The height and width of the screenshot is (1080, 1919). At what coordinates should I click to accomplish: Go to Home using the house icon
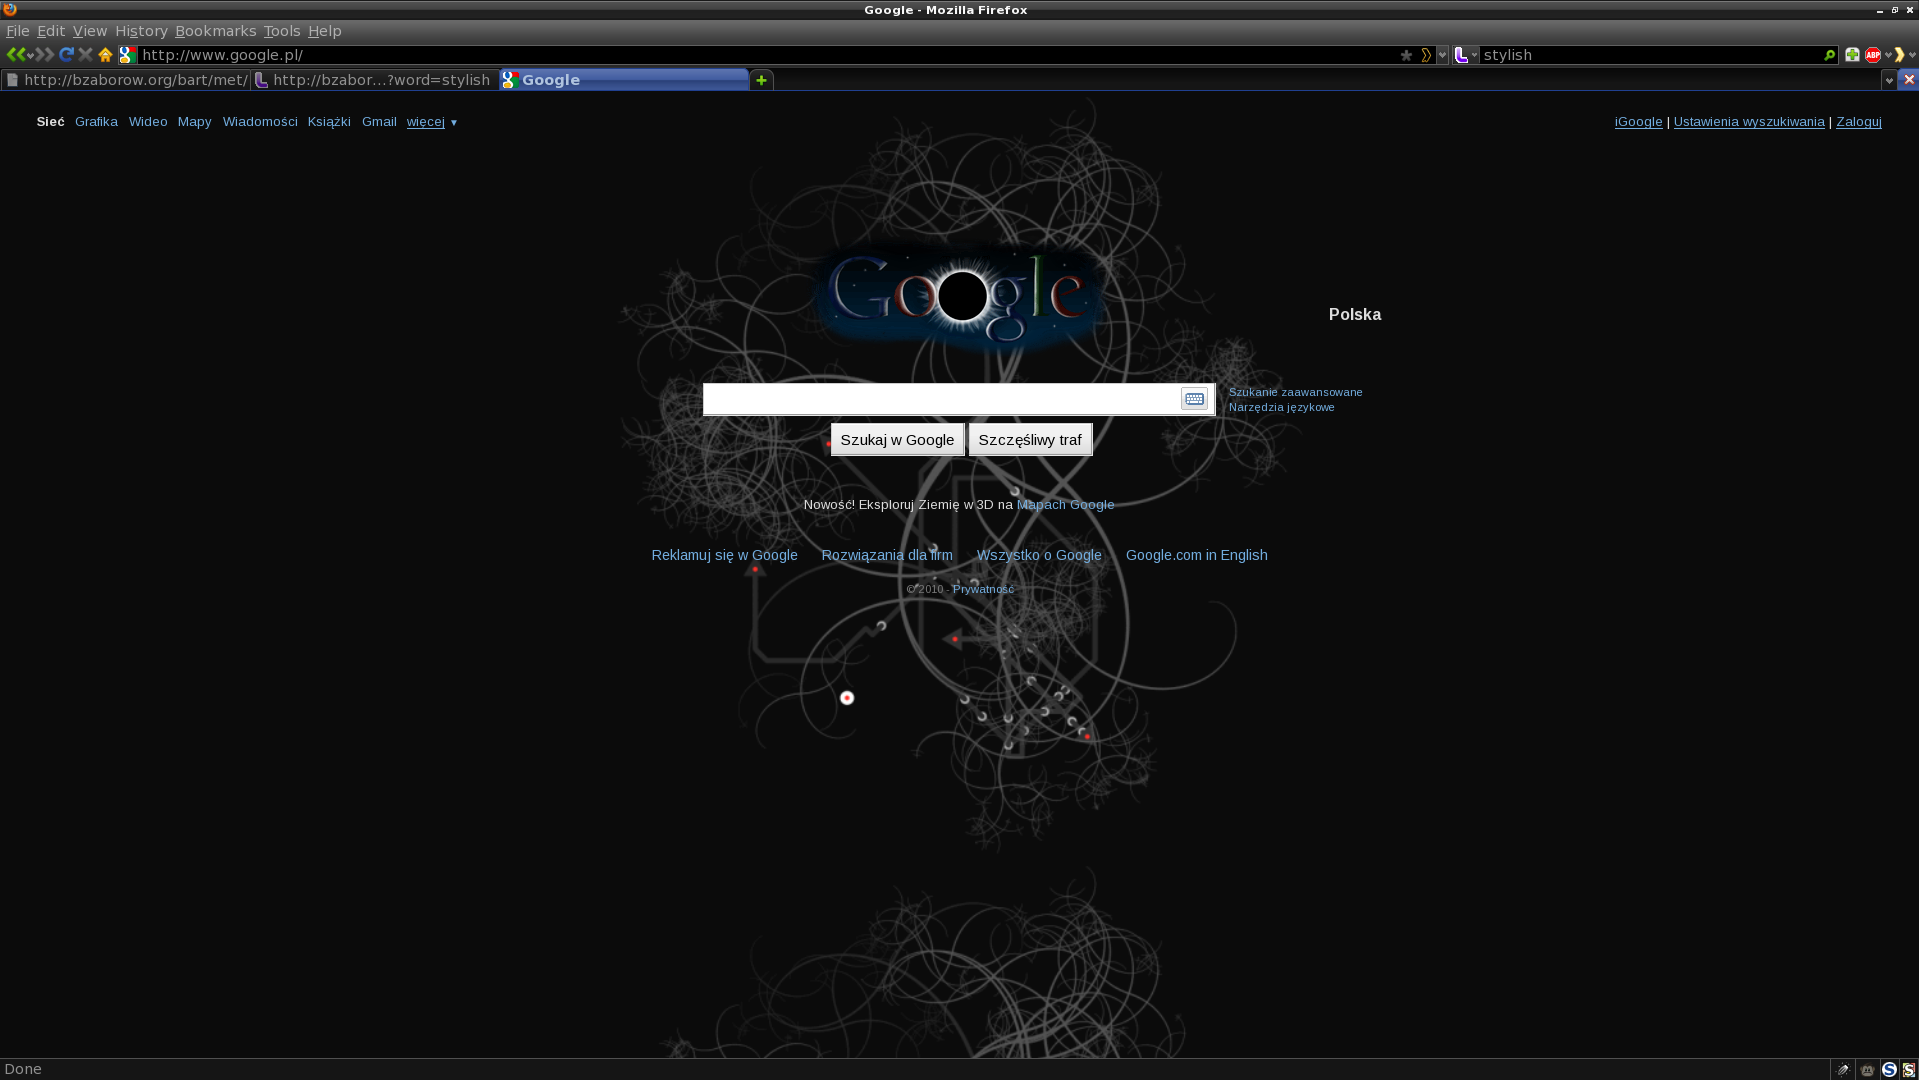(105, 55)
